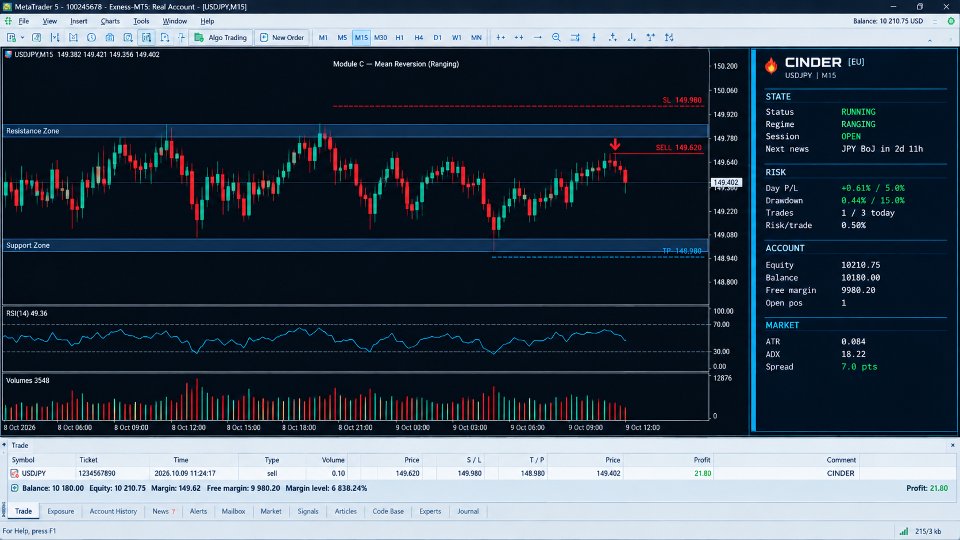The height and width of the screenshot is (540, 960).
Task: Open the Code Base tab
Action: 388,511
